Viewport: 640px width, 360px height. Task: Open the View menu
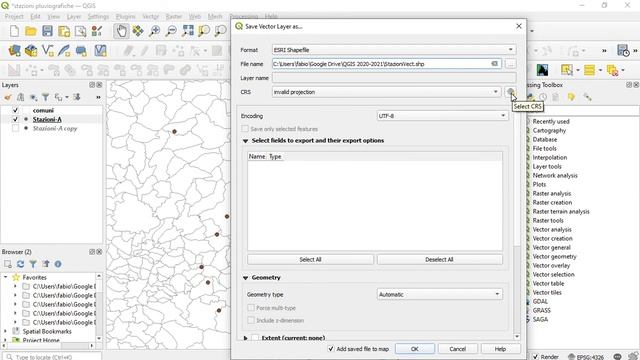(53, 16)
